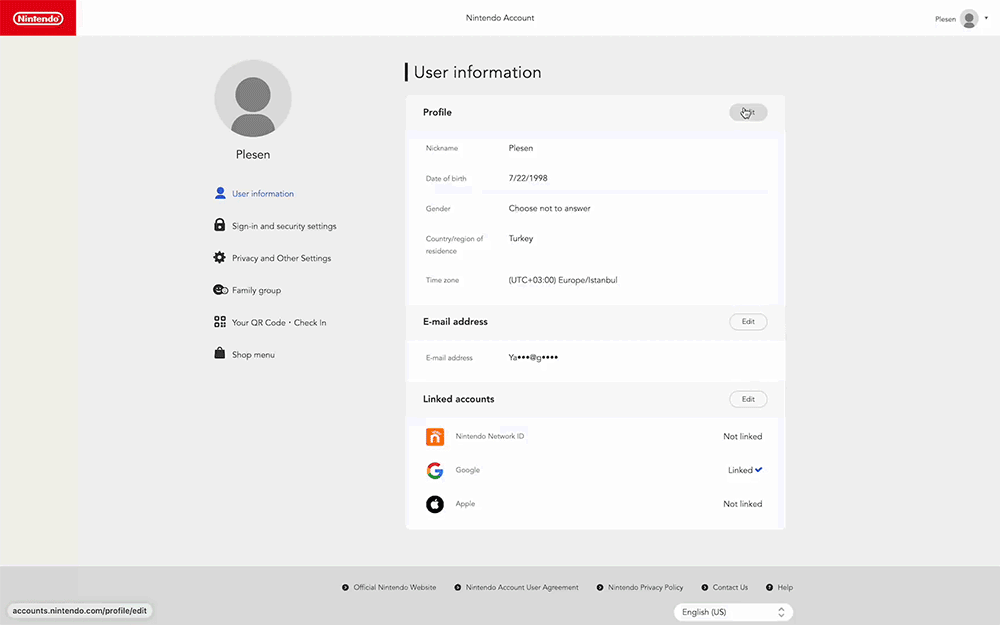Image resolution: width=1000 pixels, height=625 pixels.
Task: Click the large profile avatar picture
Action: [x=253, y=98]
